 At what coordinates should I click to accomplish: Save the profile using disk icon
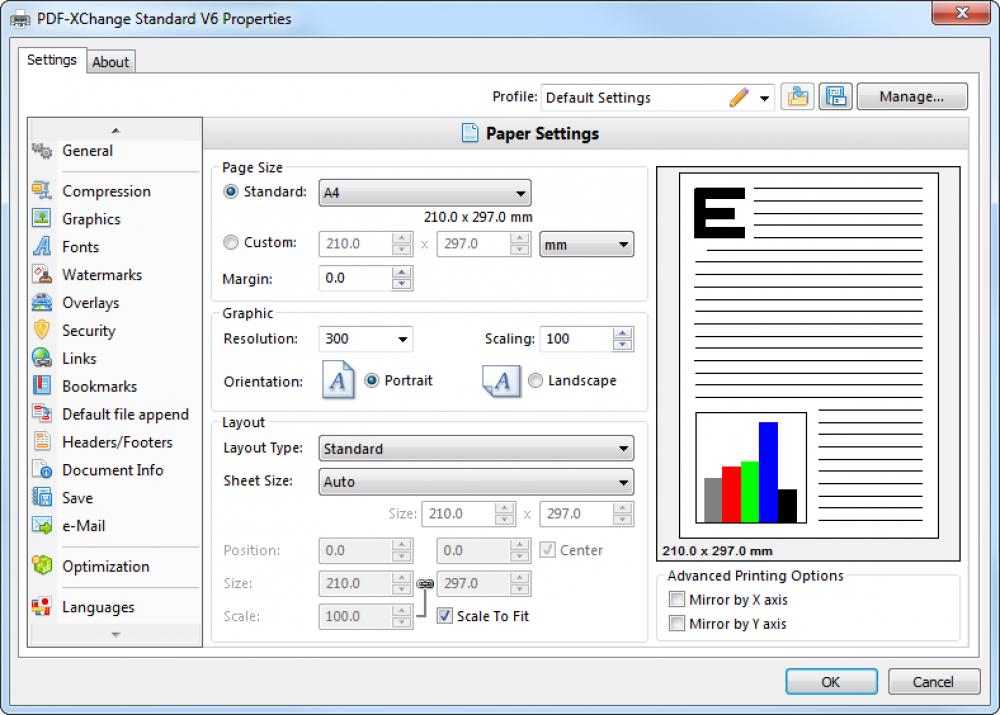[836, 96]
